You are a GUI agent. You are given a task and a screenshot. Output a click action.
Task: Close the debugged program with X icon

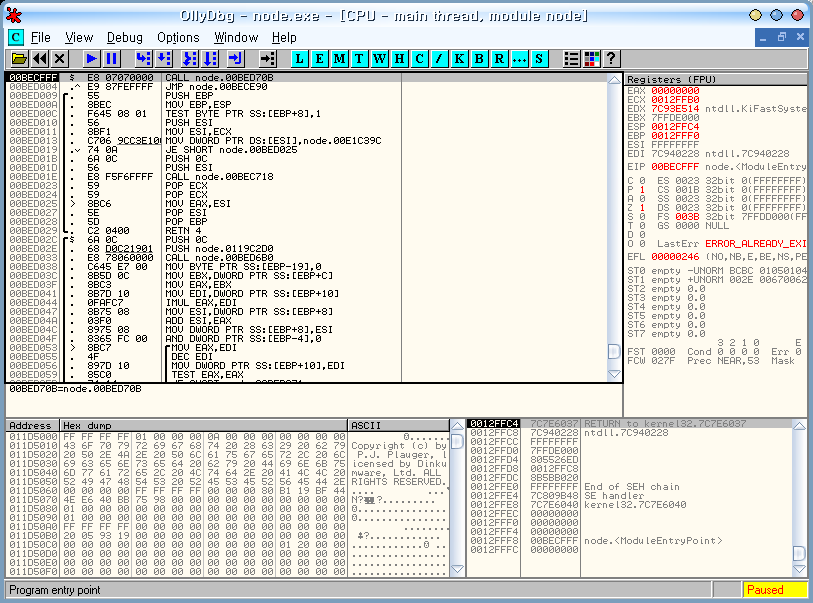click(x=60, y=59)
